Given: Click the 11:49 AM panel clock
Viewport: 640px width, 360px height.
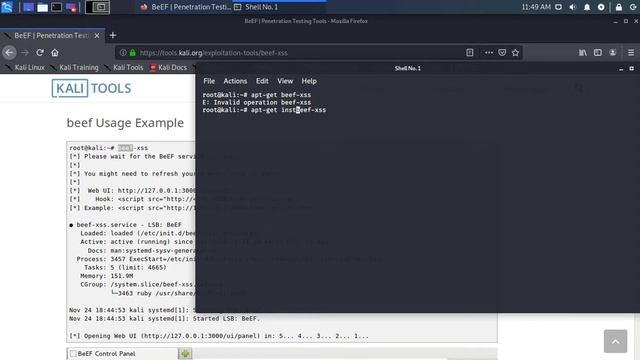Looking at the screenshot, I should 536,7.
